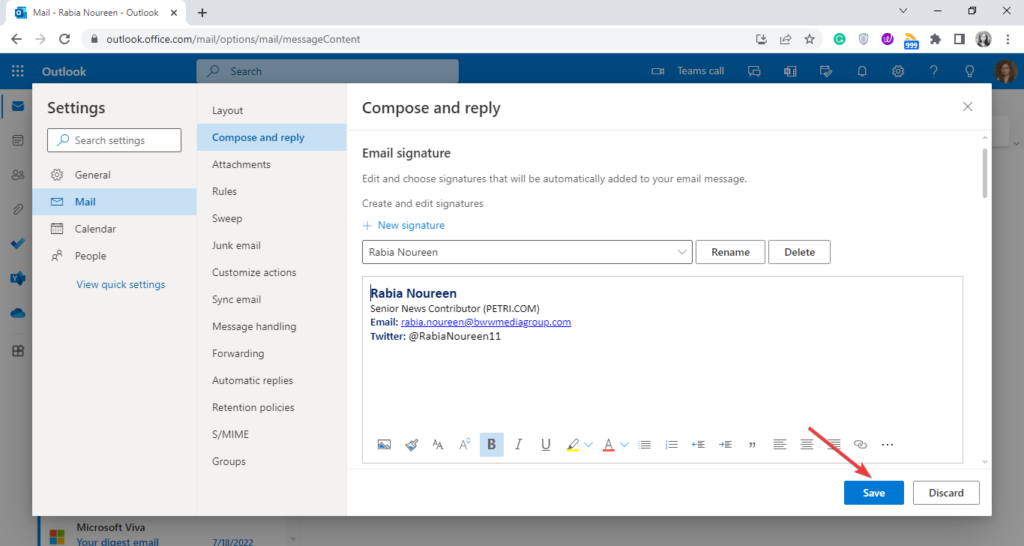Open more formatting options ellipsis
The width and height of the screenshot is (1024, 546).
[x=887, y=445]
